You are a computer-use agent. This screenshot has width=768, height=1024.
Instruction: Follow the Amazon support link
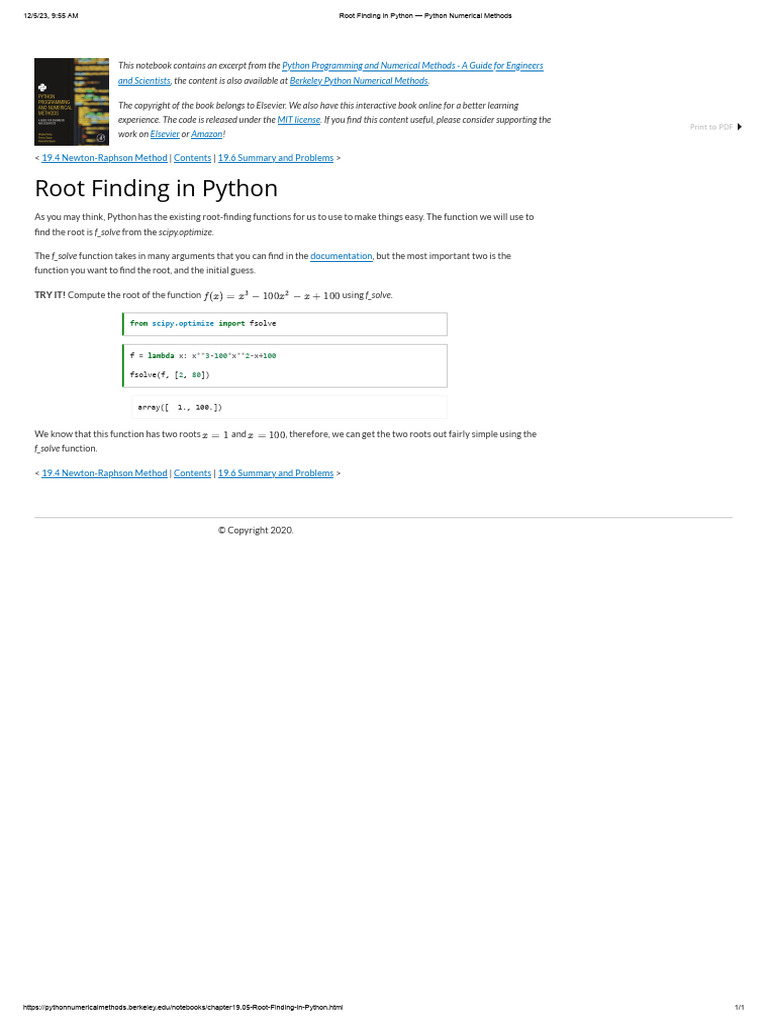207,134
